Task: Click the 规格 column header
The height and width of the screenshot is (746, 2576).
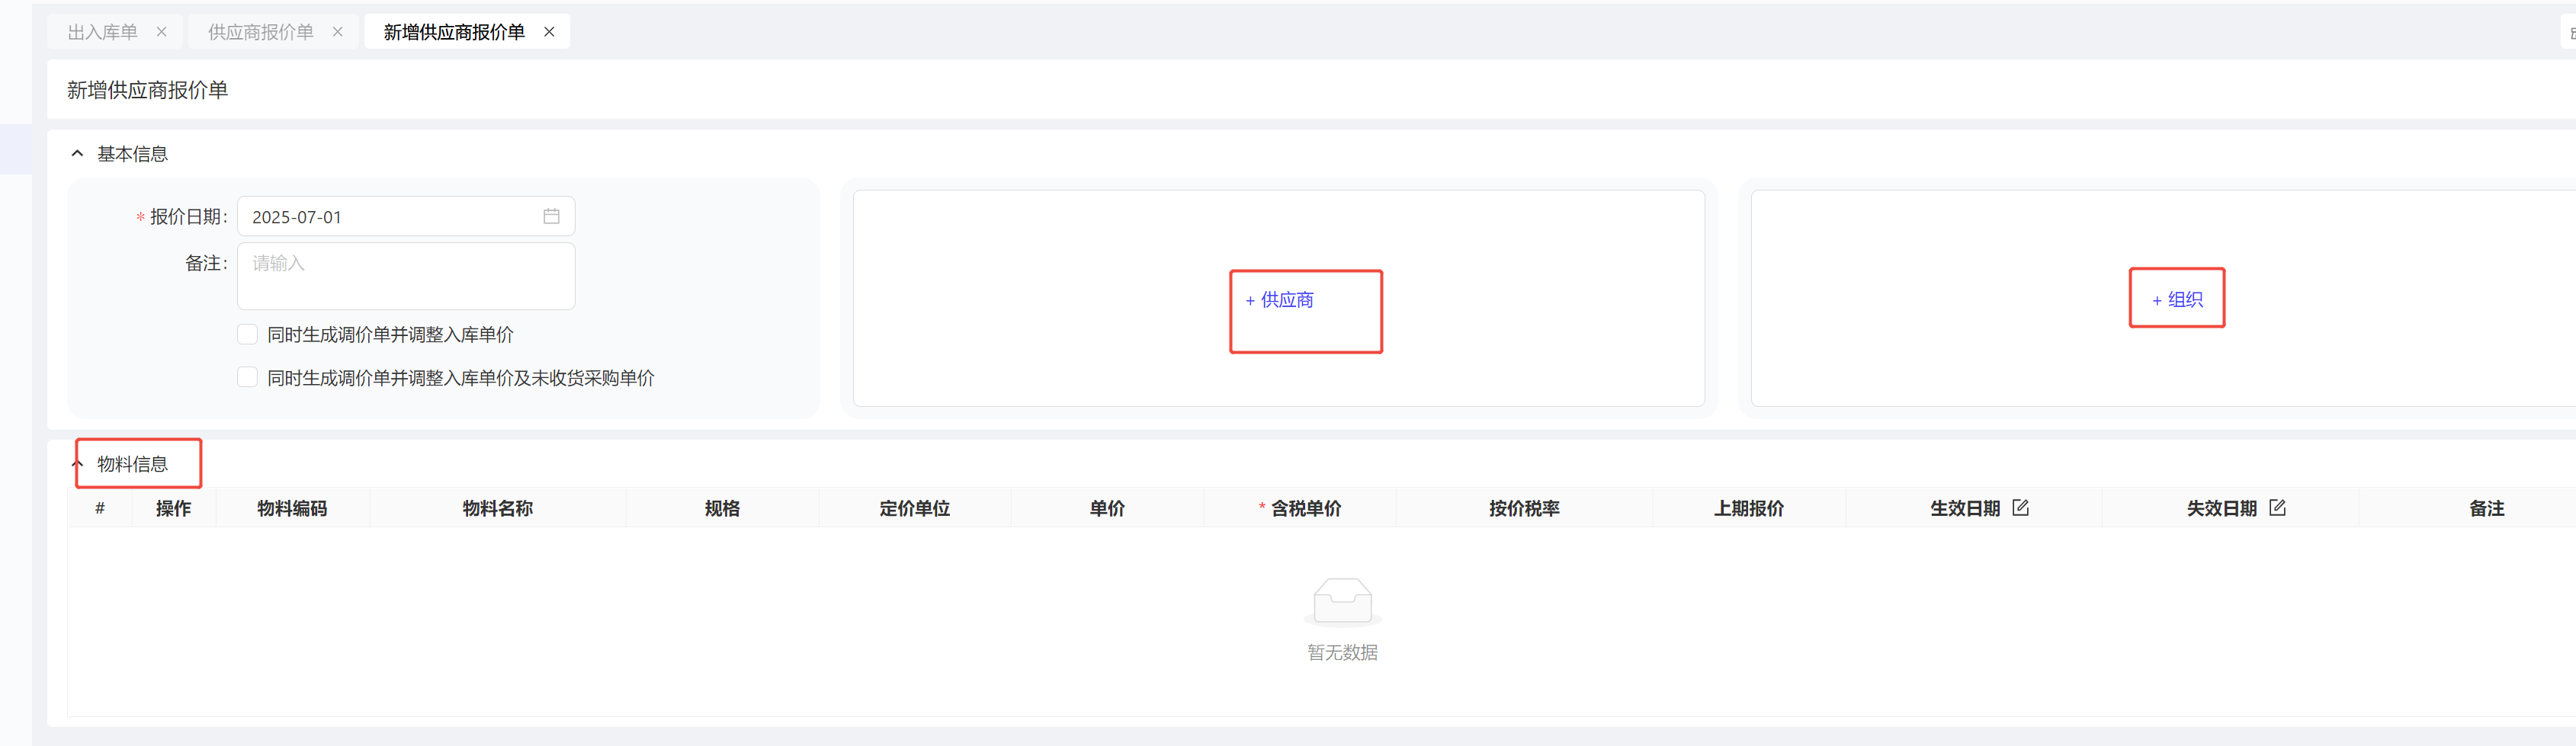Action: click(722, 508)
